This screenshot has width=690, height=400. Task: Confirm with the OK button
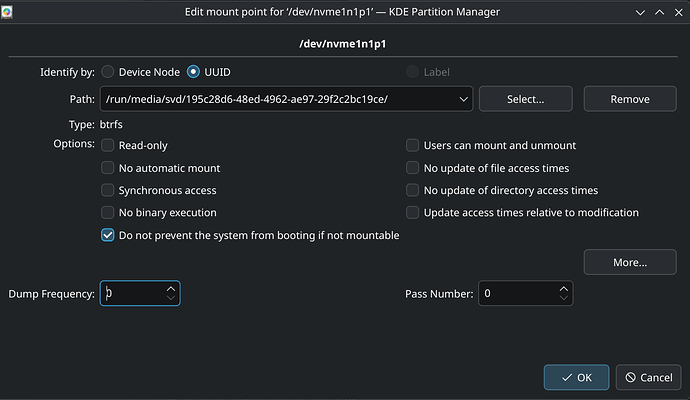tap(576, 377)
